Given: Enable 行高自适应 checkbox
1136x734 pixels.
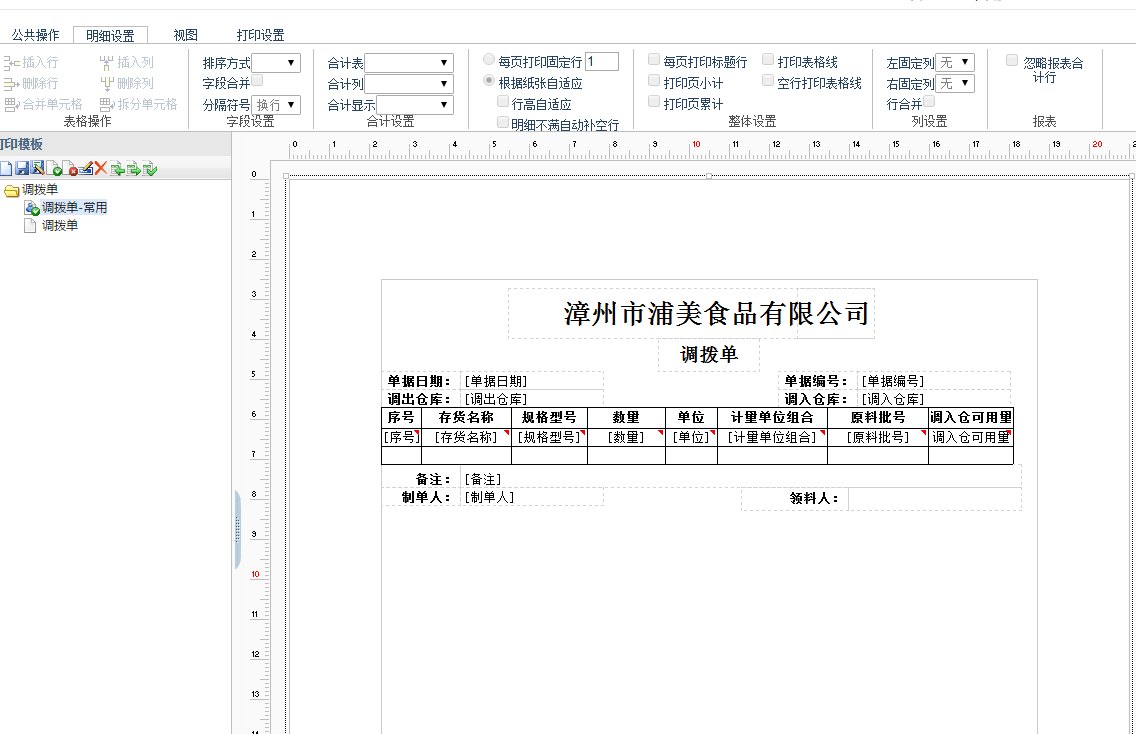Looking at the screenshot, I should 503,101.
